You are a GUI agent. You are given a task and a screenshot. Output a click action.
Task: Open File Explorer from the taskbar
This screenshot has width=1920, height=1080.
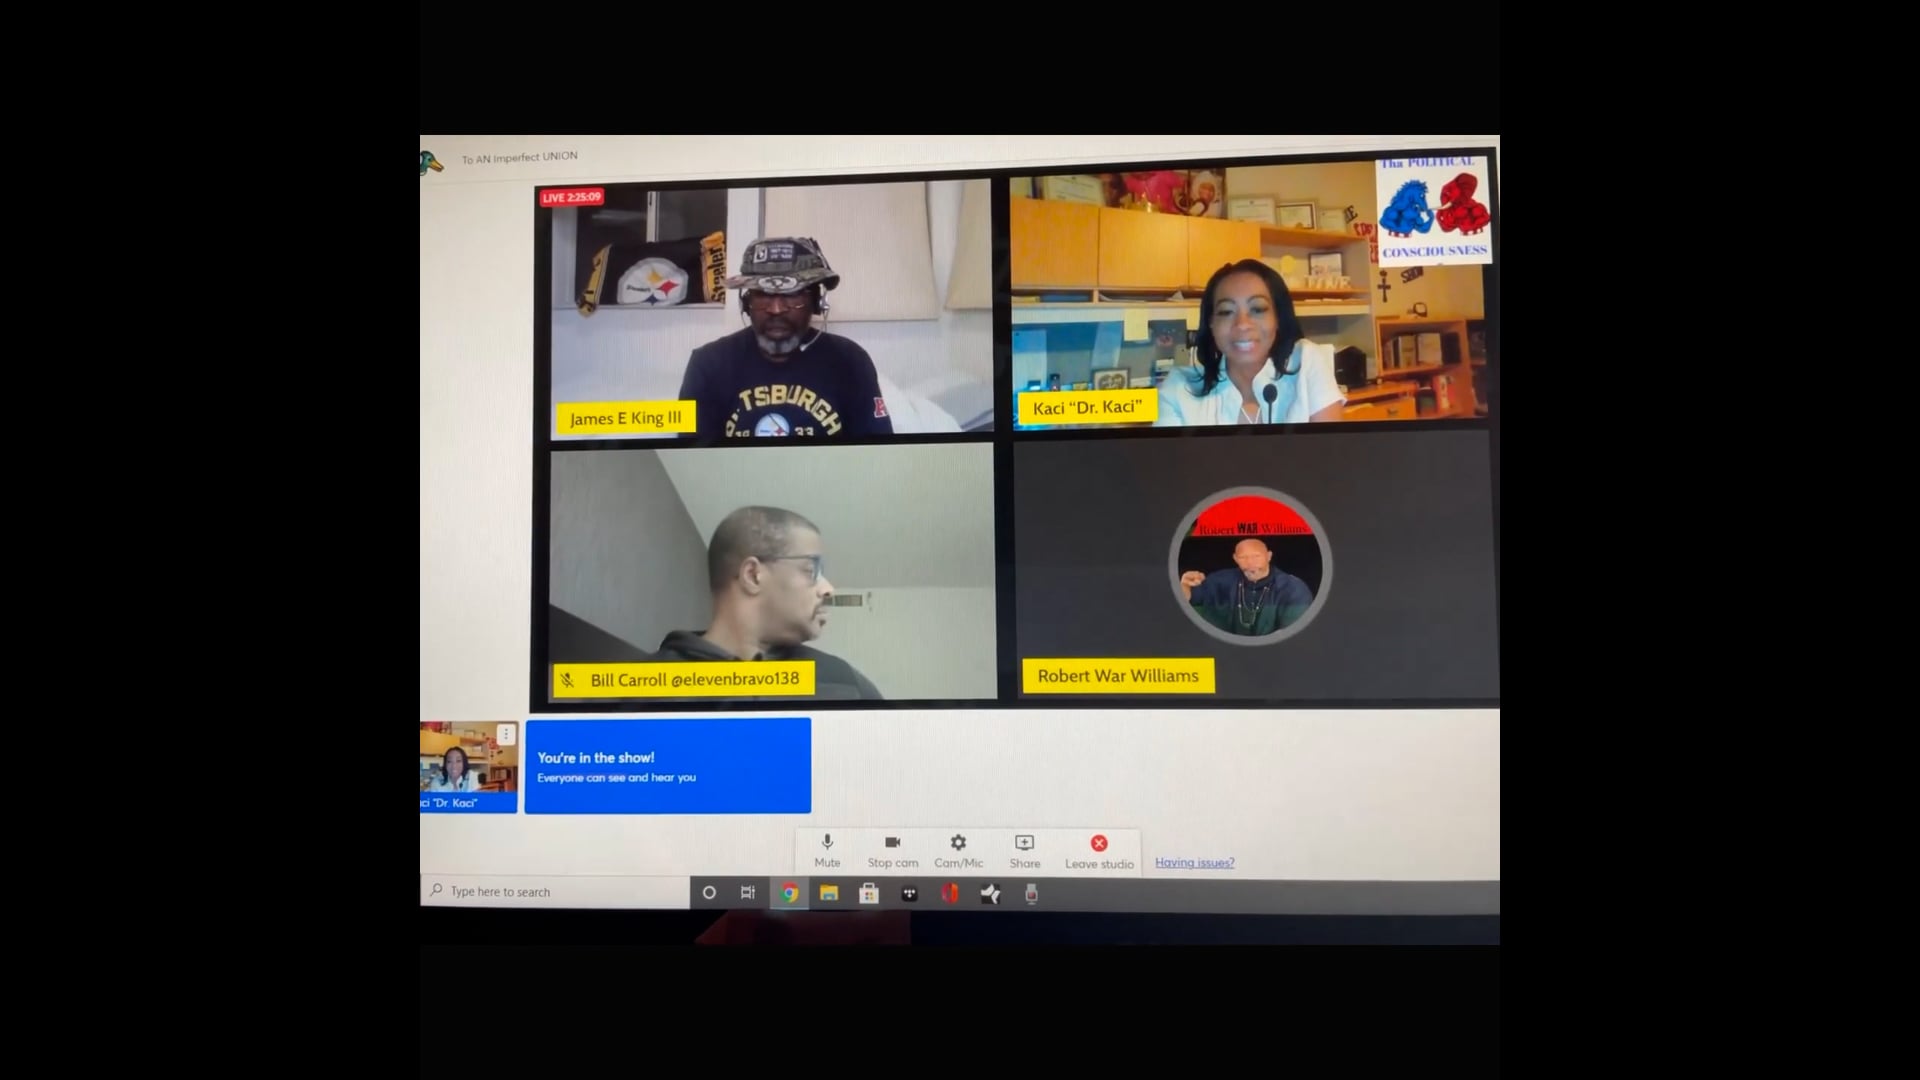(829, 893)
